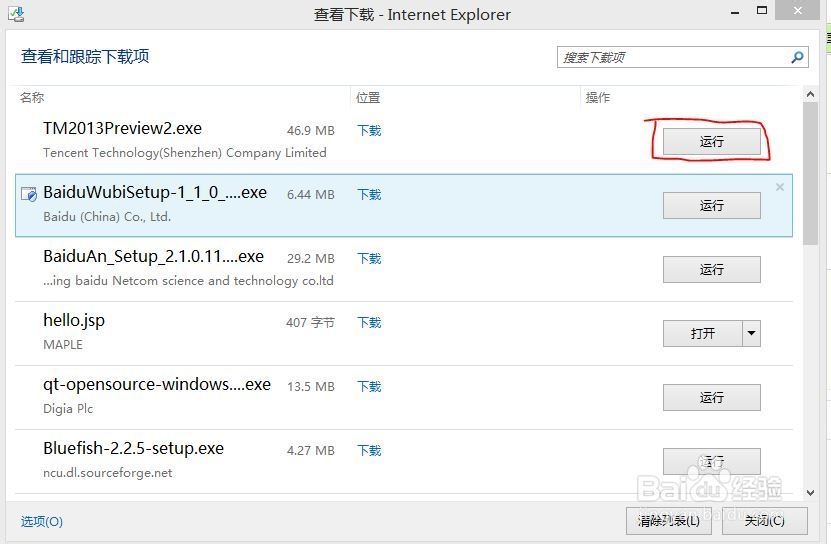This screenshot has width=831, height=544.
Task: Click the 位置 column header
Action: pyautogui.click(x=368, y=98)
